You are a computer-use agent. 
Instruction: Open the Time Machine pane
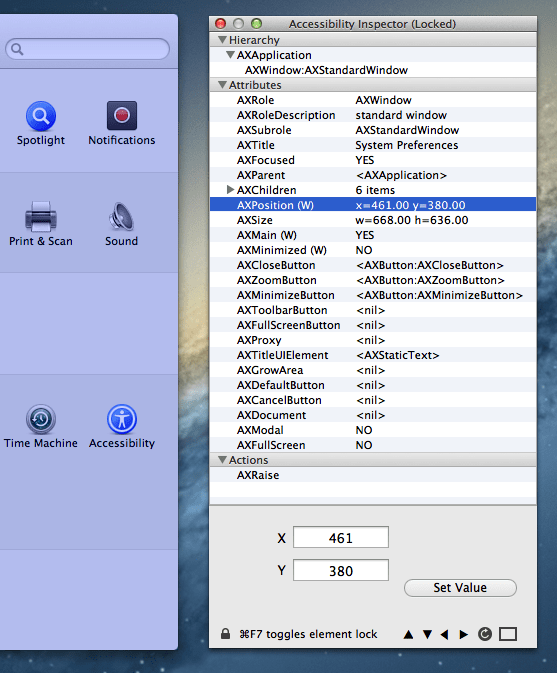point(41,426)
